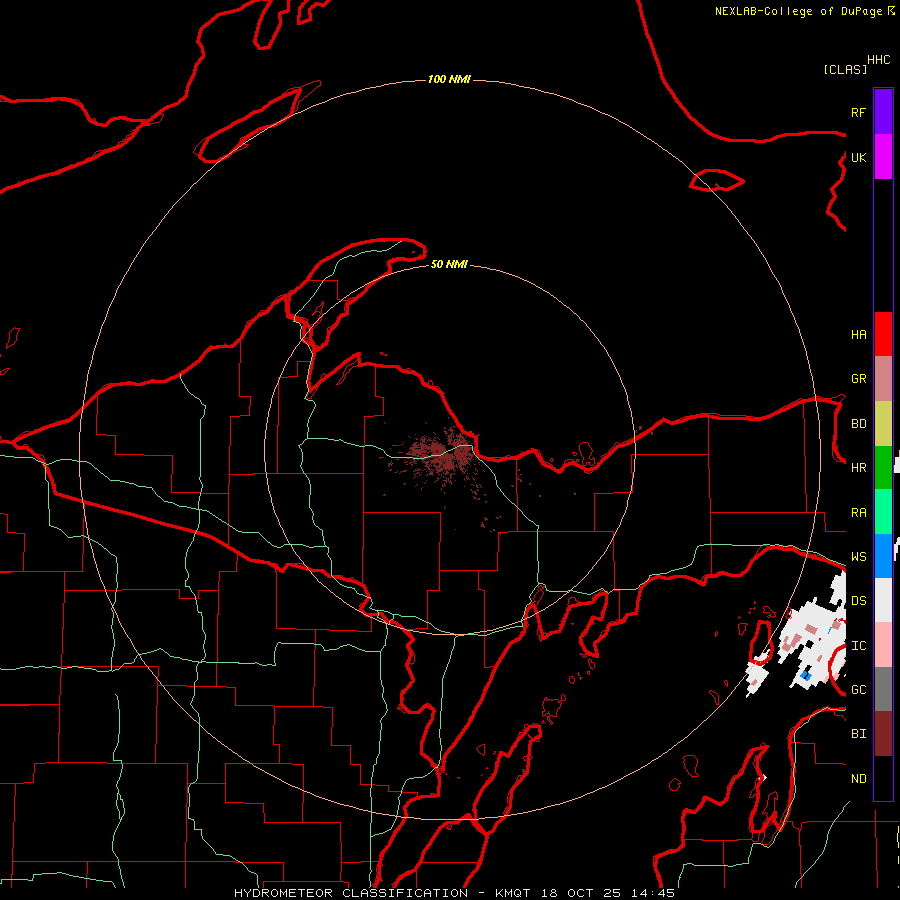The height and width of the screenshot is (900, 900).
Task: Click the 100 NMI range ring label
Action: tap(449, 79)
